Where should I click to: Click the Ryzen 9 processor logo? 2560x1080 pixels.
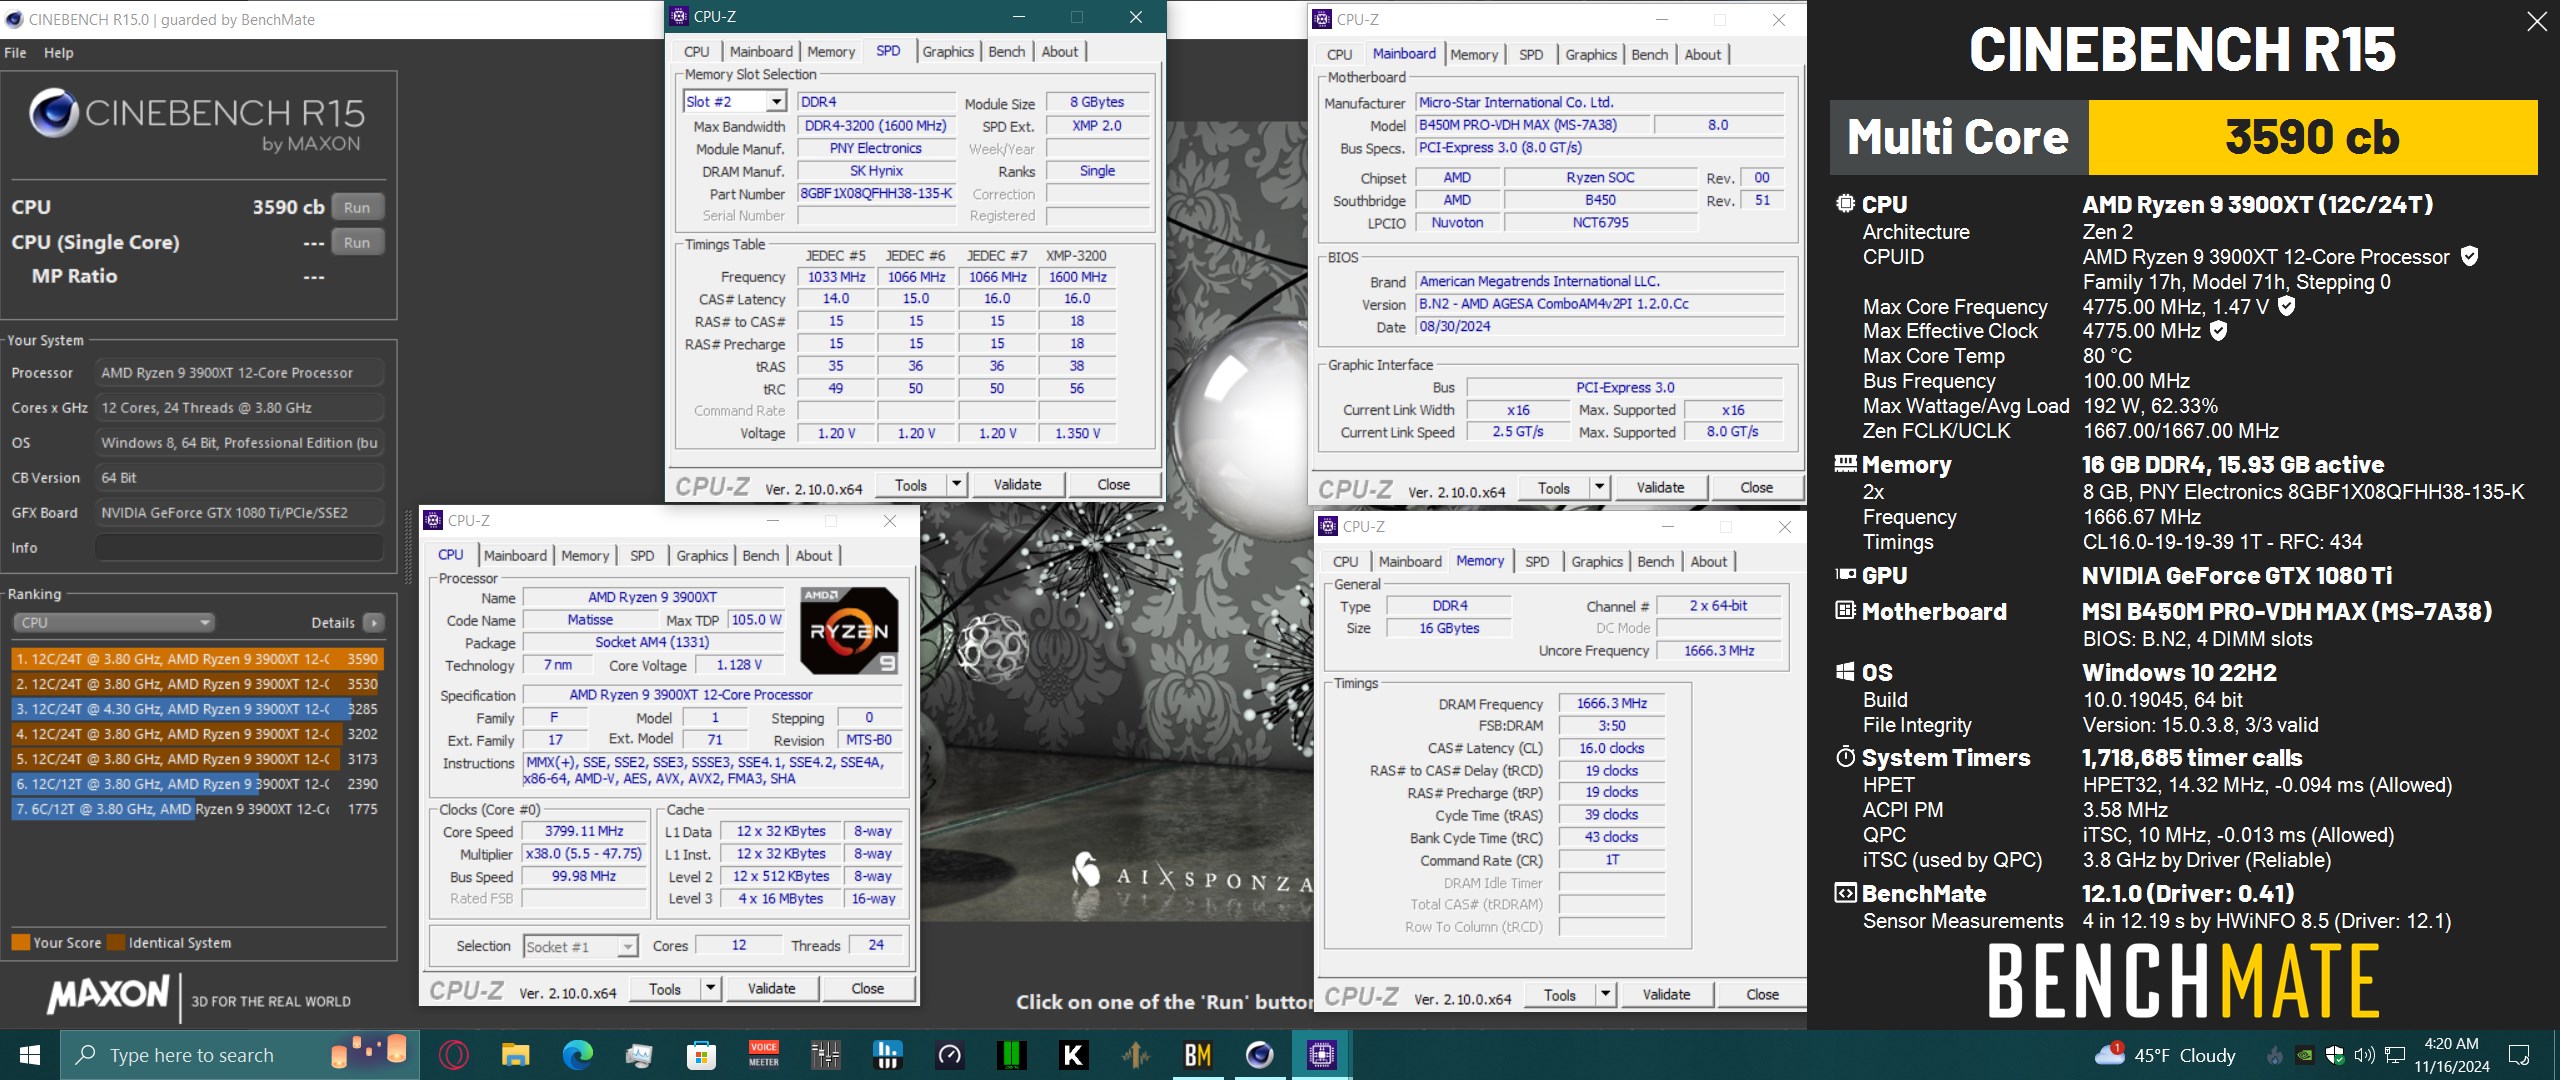[x=850, y=630]
